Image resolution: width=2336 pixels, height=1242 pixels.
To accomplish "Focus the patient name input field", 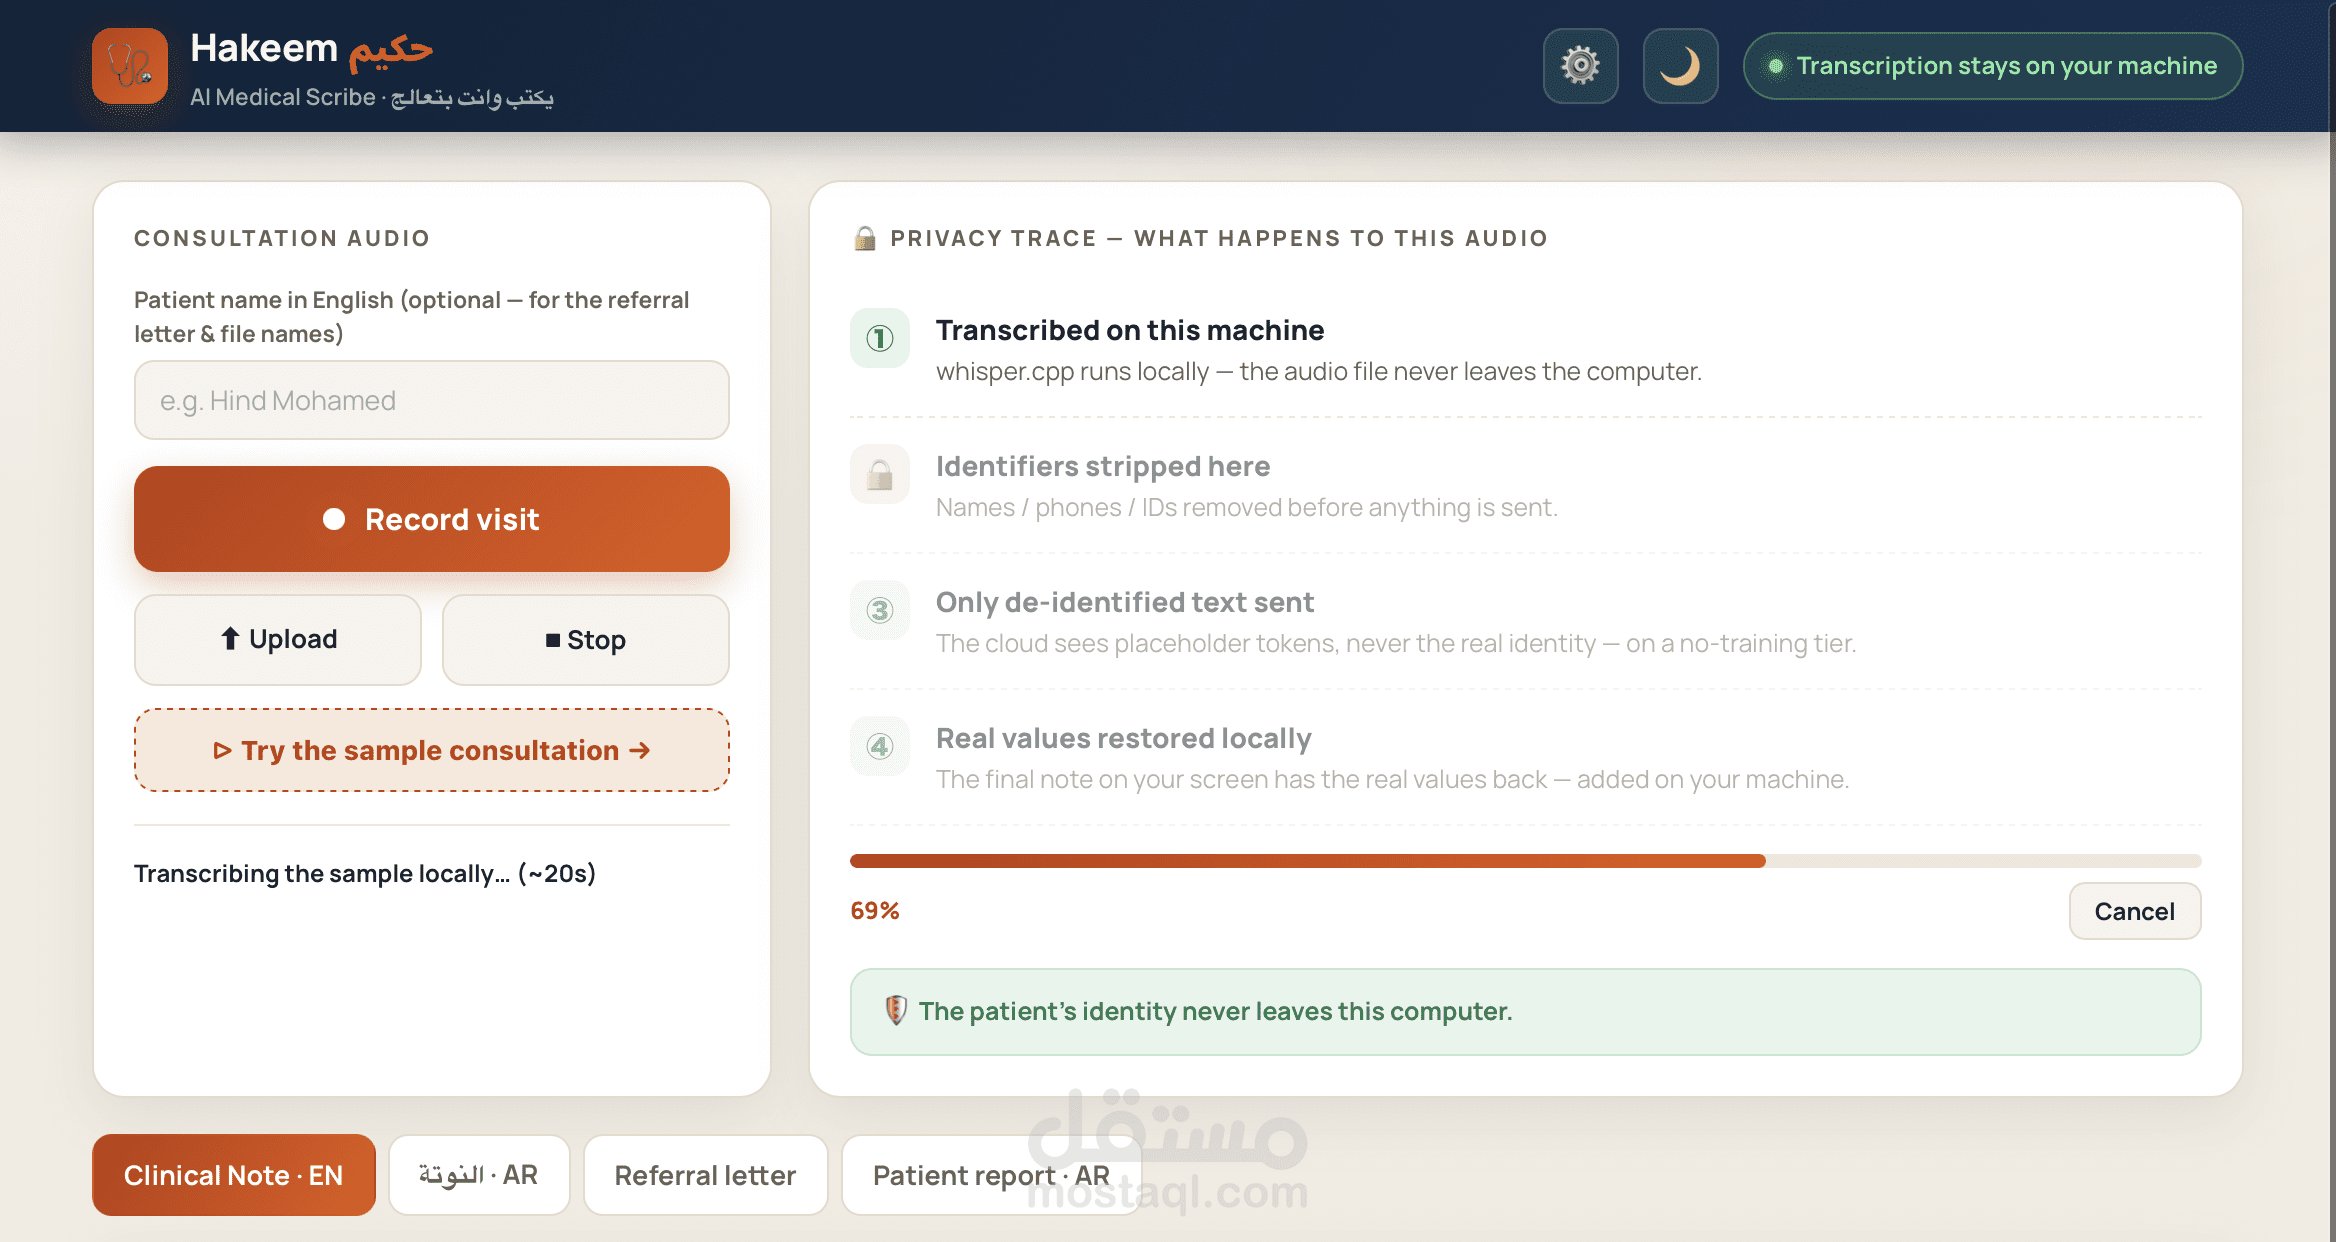I will point(432,400).
